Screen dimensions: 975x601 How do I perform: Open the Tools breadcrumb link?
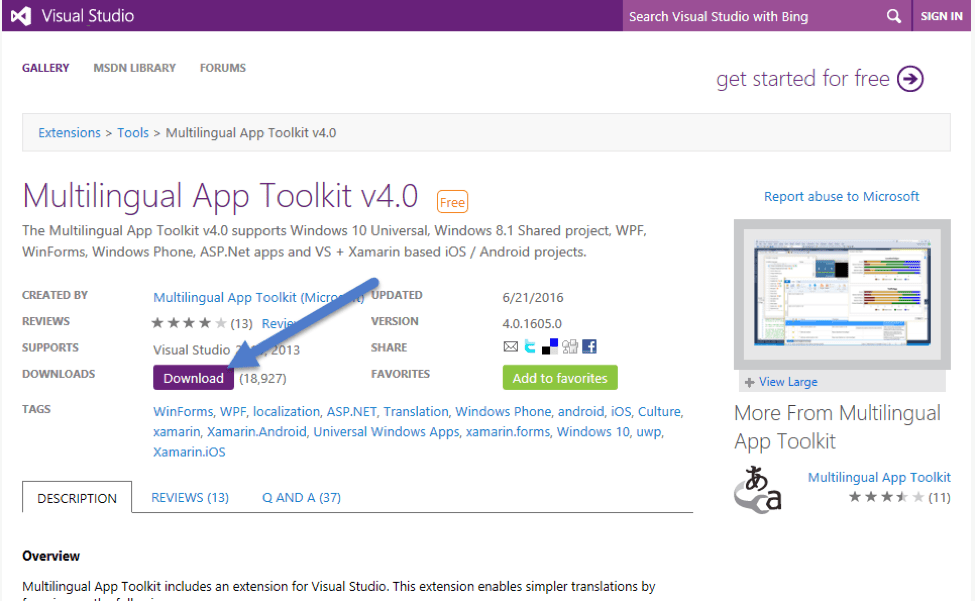133,133
